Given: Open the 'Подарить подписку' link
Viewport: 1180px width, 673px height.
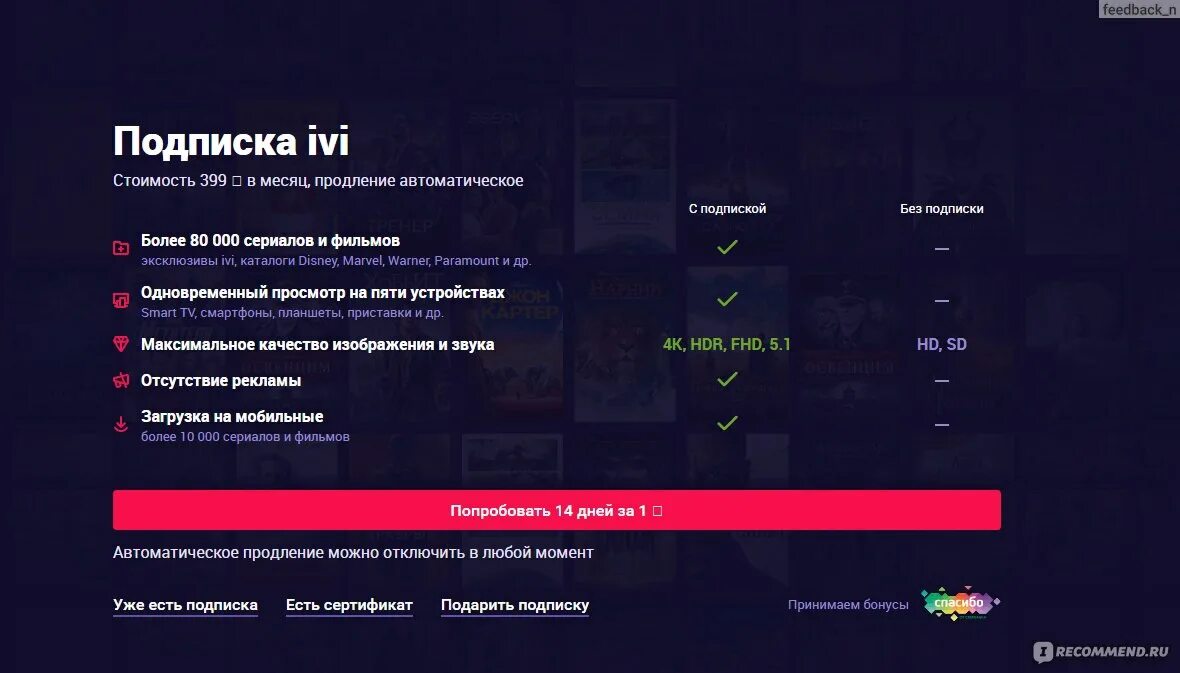Looking at the screenshot, I should pos(515,605).
